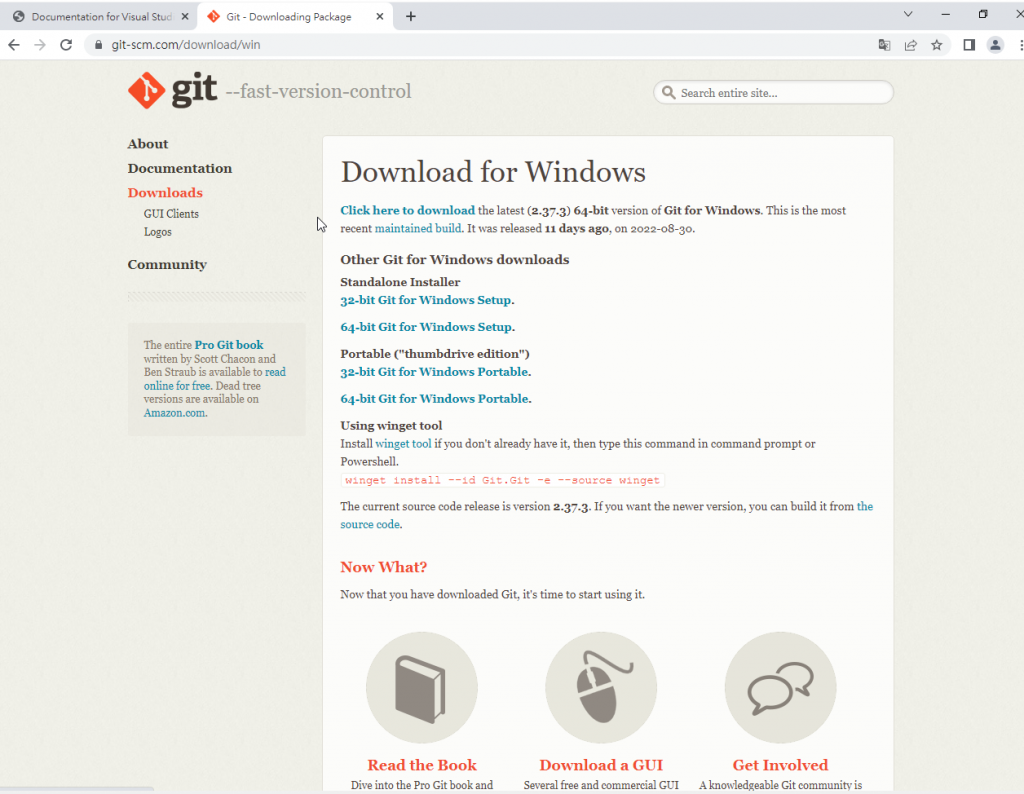Reload the page with the refresh icon

(66, 44)
